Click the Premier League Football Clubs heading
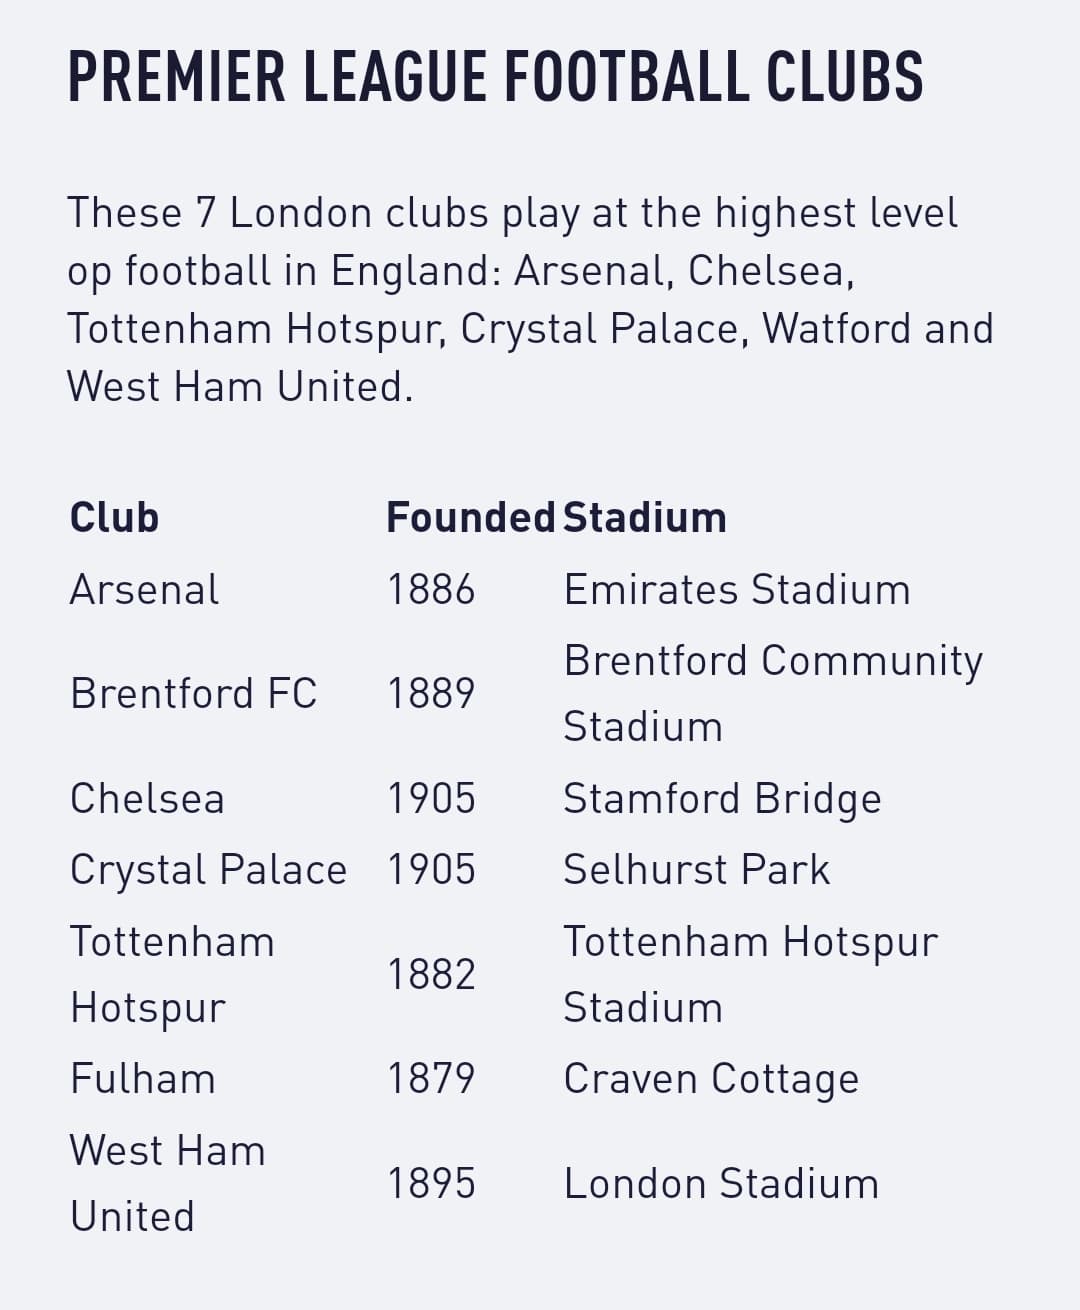 pos(495,77)
